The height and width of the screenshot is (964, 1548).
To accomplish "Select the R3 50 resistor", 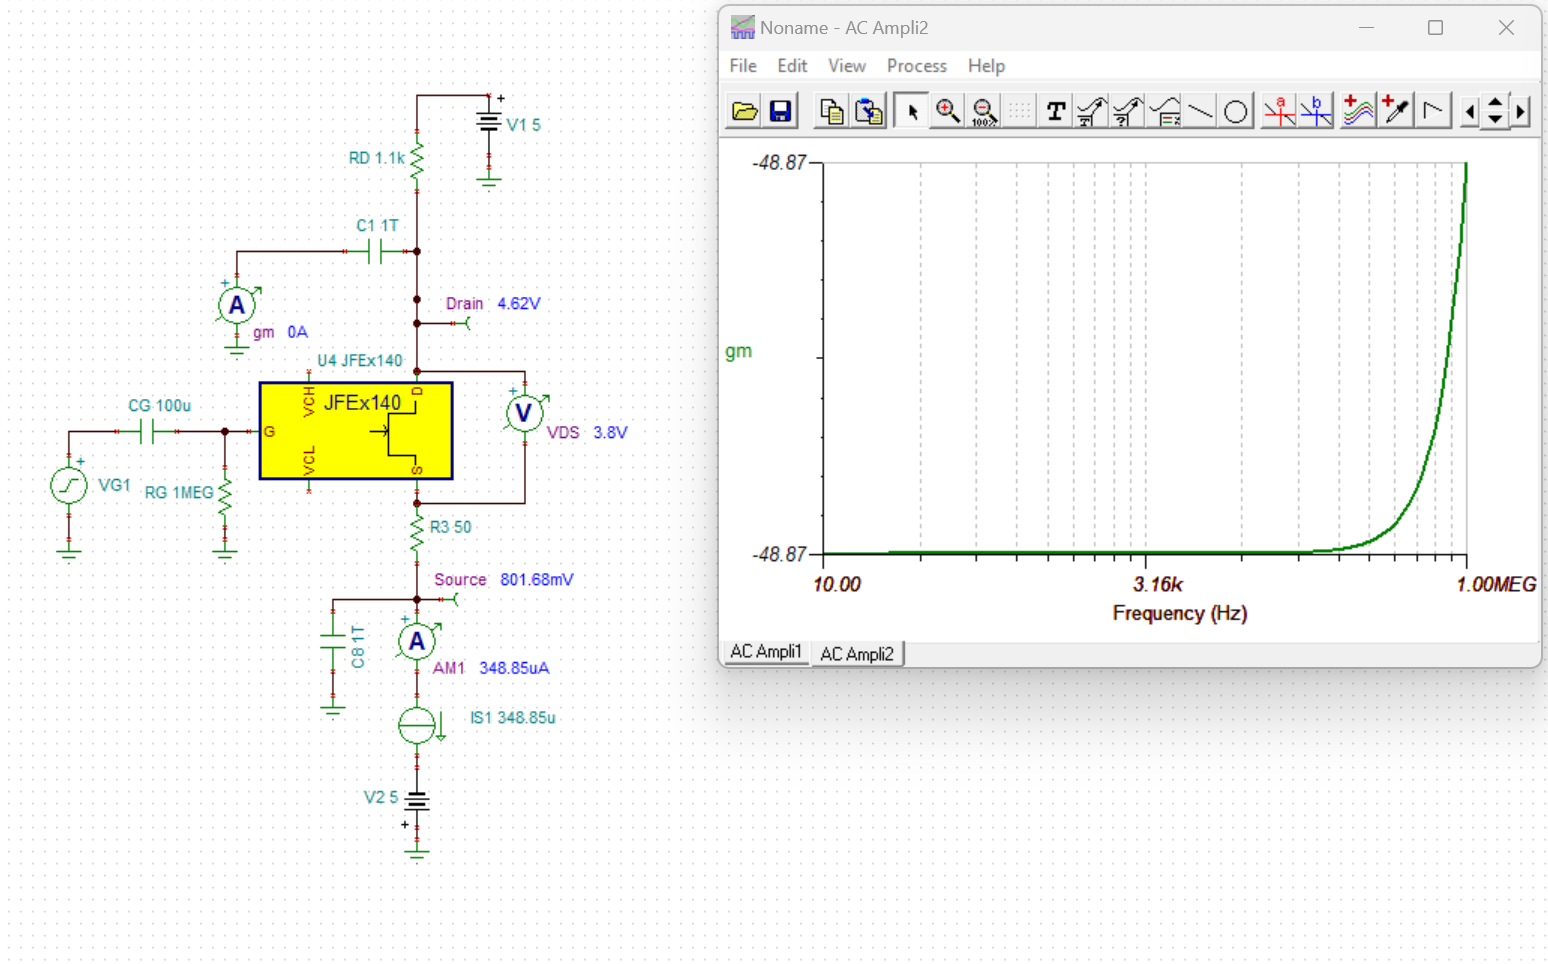I will 417,532.
